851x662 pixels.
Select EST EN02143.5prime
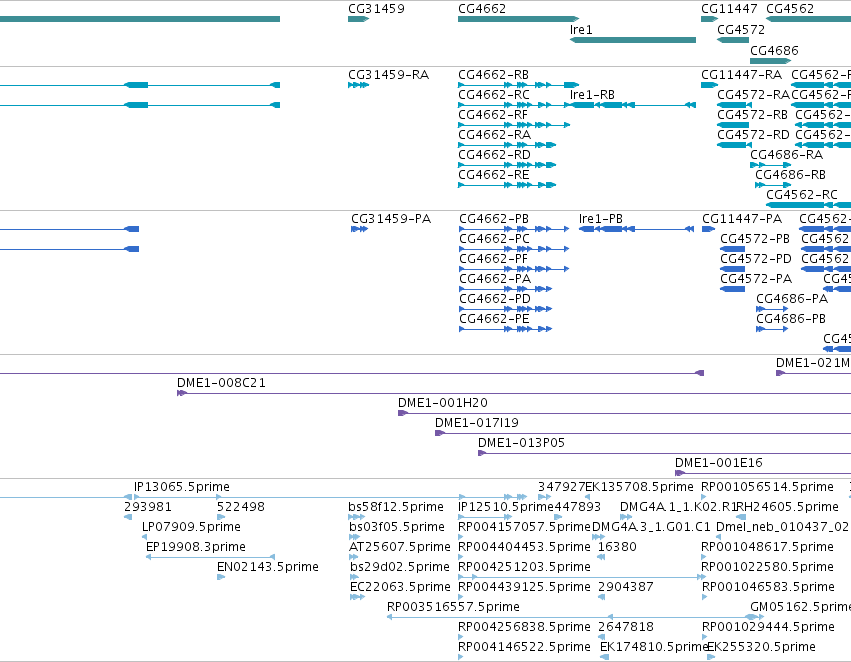click(x=268, y=568)
